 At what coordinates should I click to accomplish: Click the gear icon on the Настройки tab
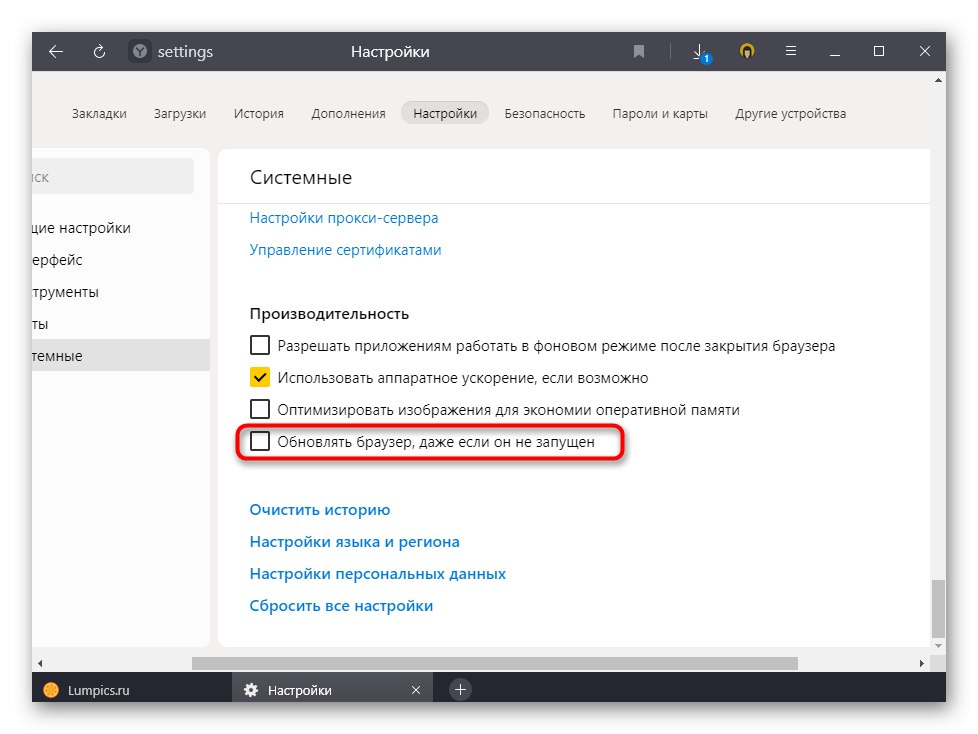(250, 689)
